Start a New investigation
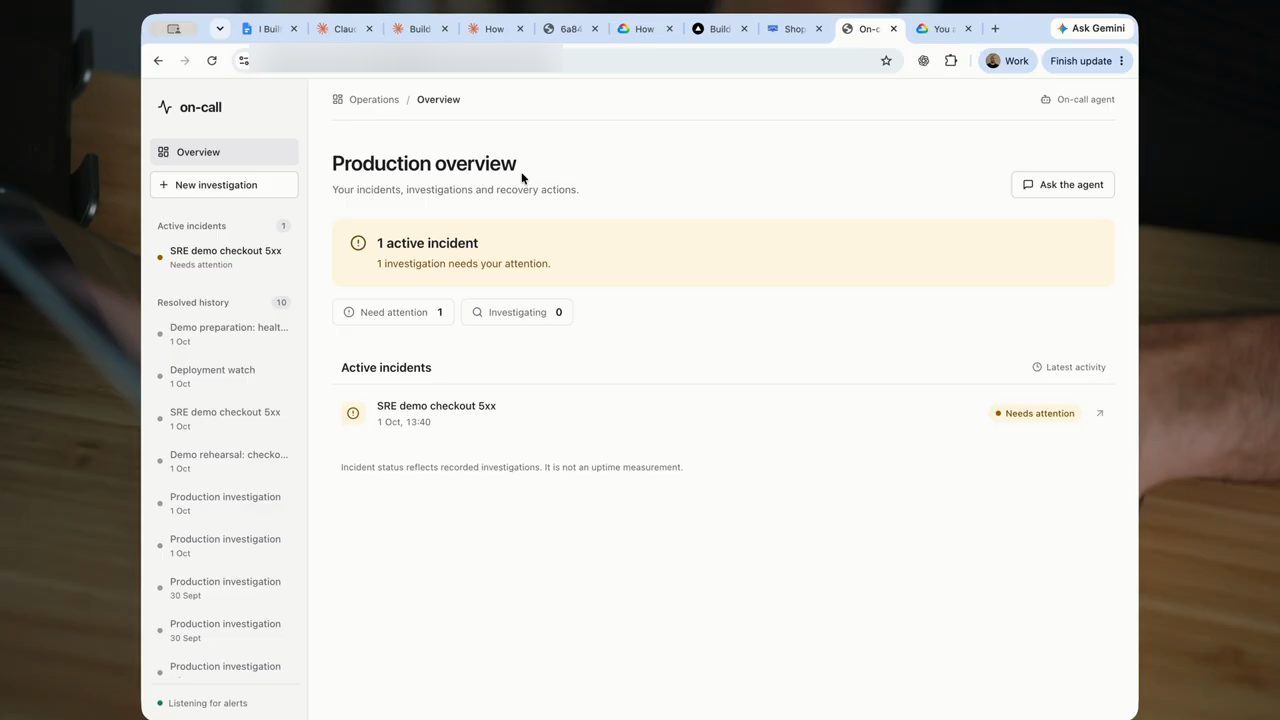This screenshot has height=720, width=1280. [224, 185]
